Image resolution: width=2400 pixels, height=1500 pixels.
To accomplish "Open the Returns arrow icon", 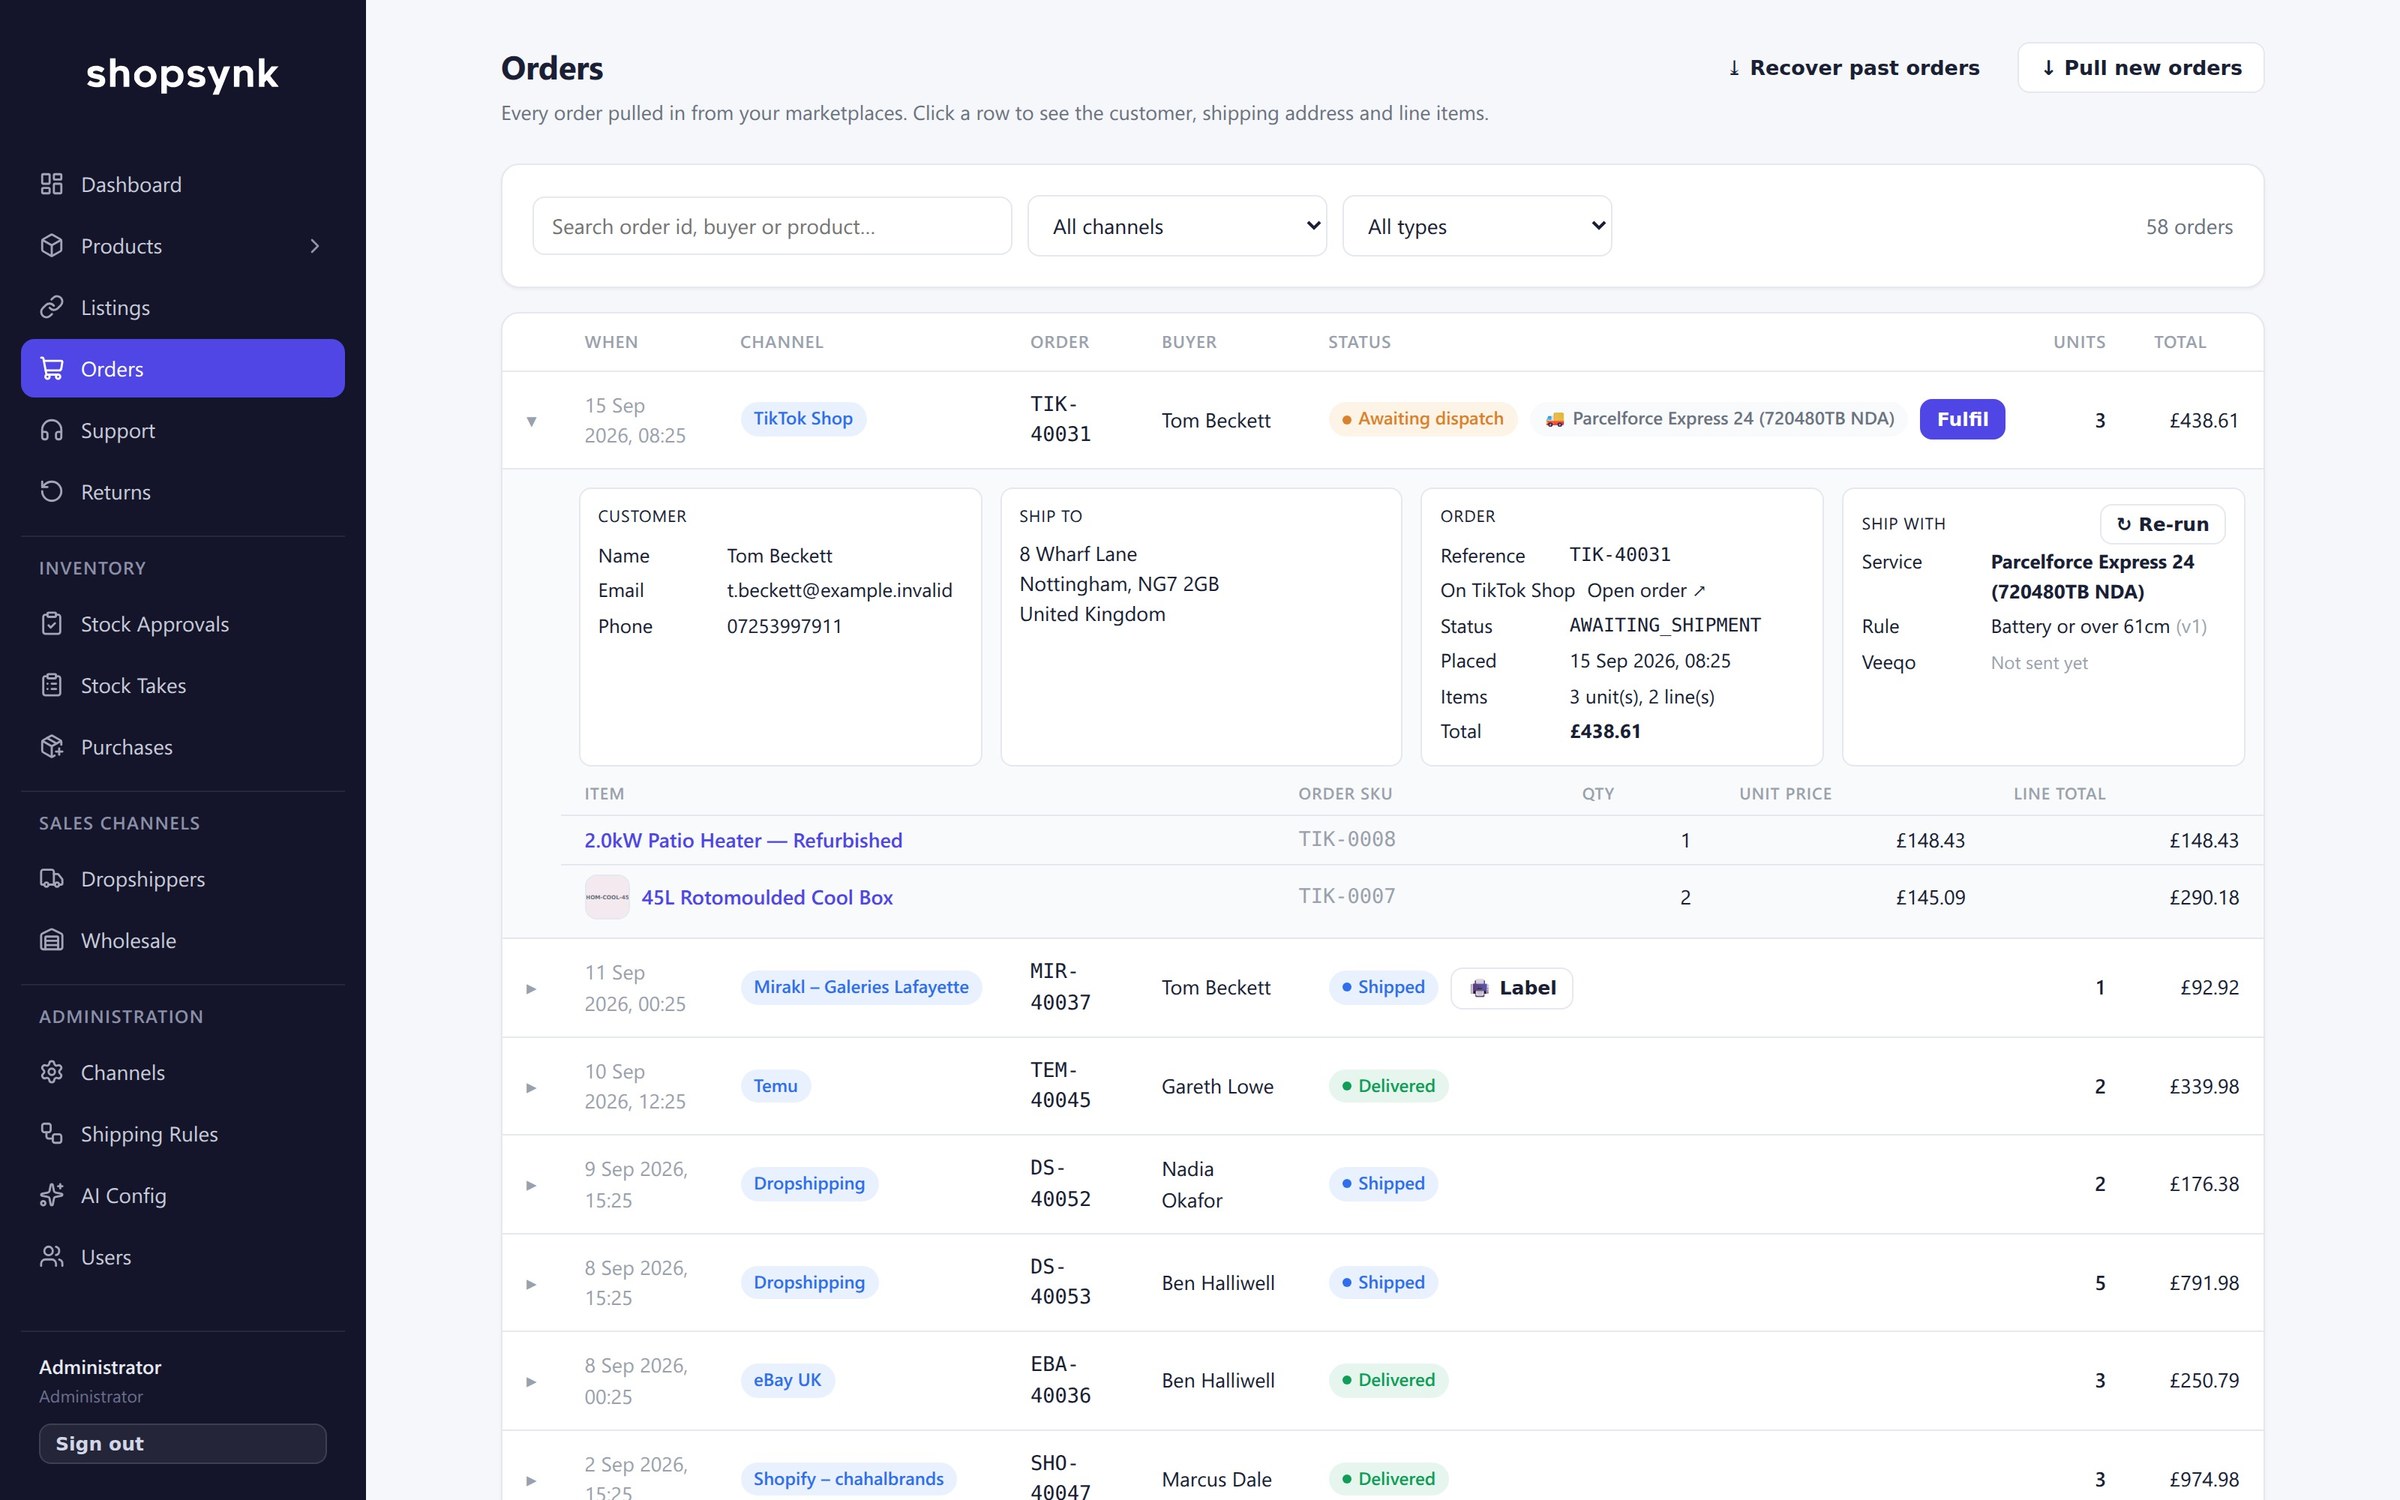I will click(x=52, y=491).
